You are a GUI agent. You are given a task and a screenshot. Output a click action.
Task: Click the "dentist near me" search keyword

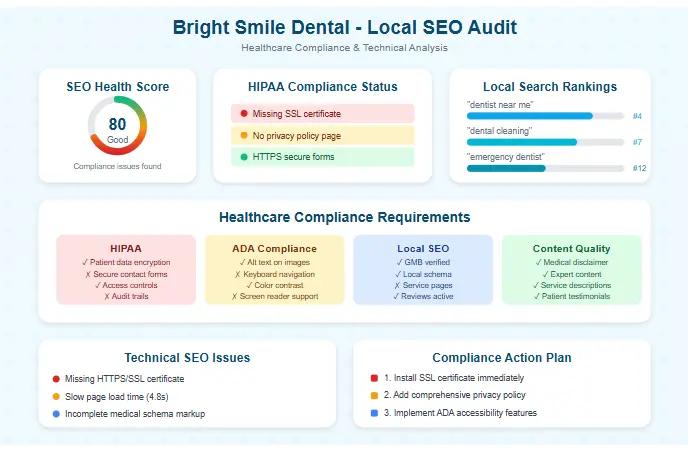tap(500, 104)
